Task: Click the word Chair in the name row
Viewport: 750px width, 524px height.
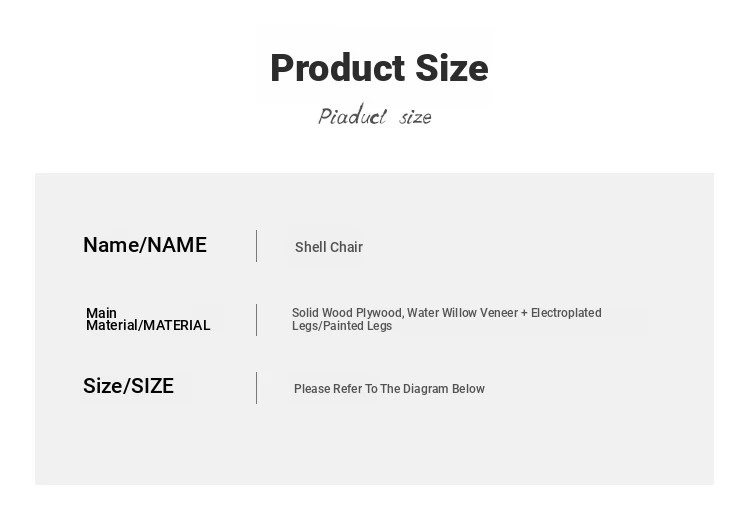Action: click(346, 247)
